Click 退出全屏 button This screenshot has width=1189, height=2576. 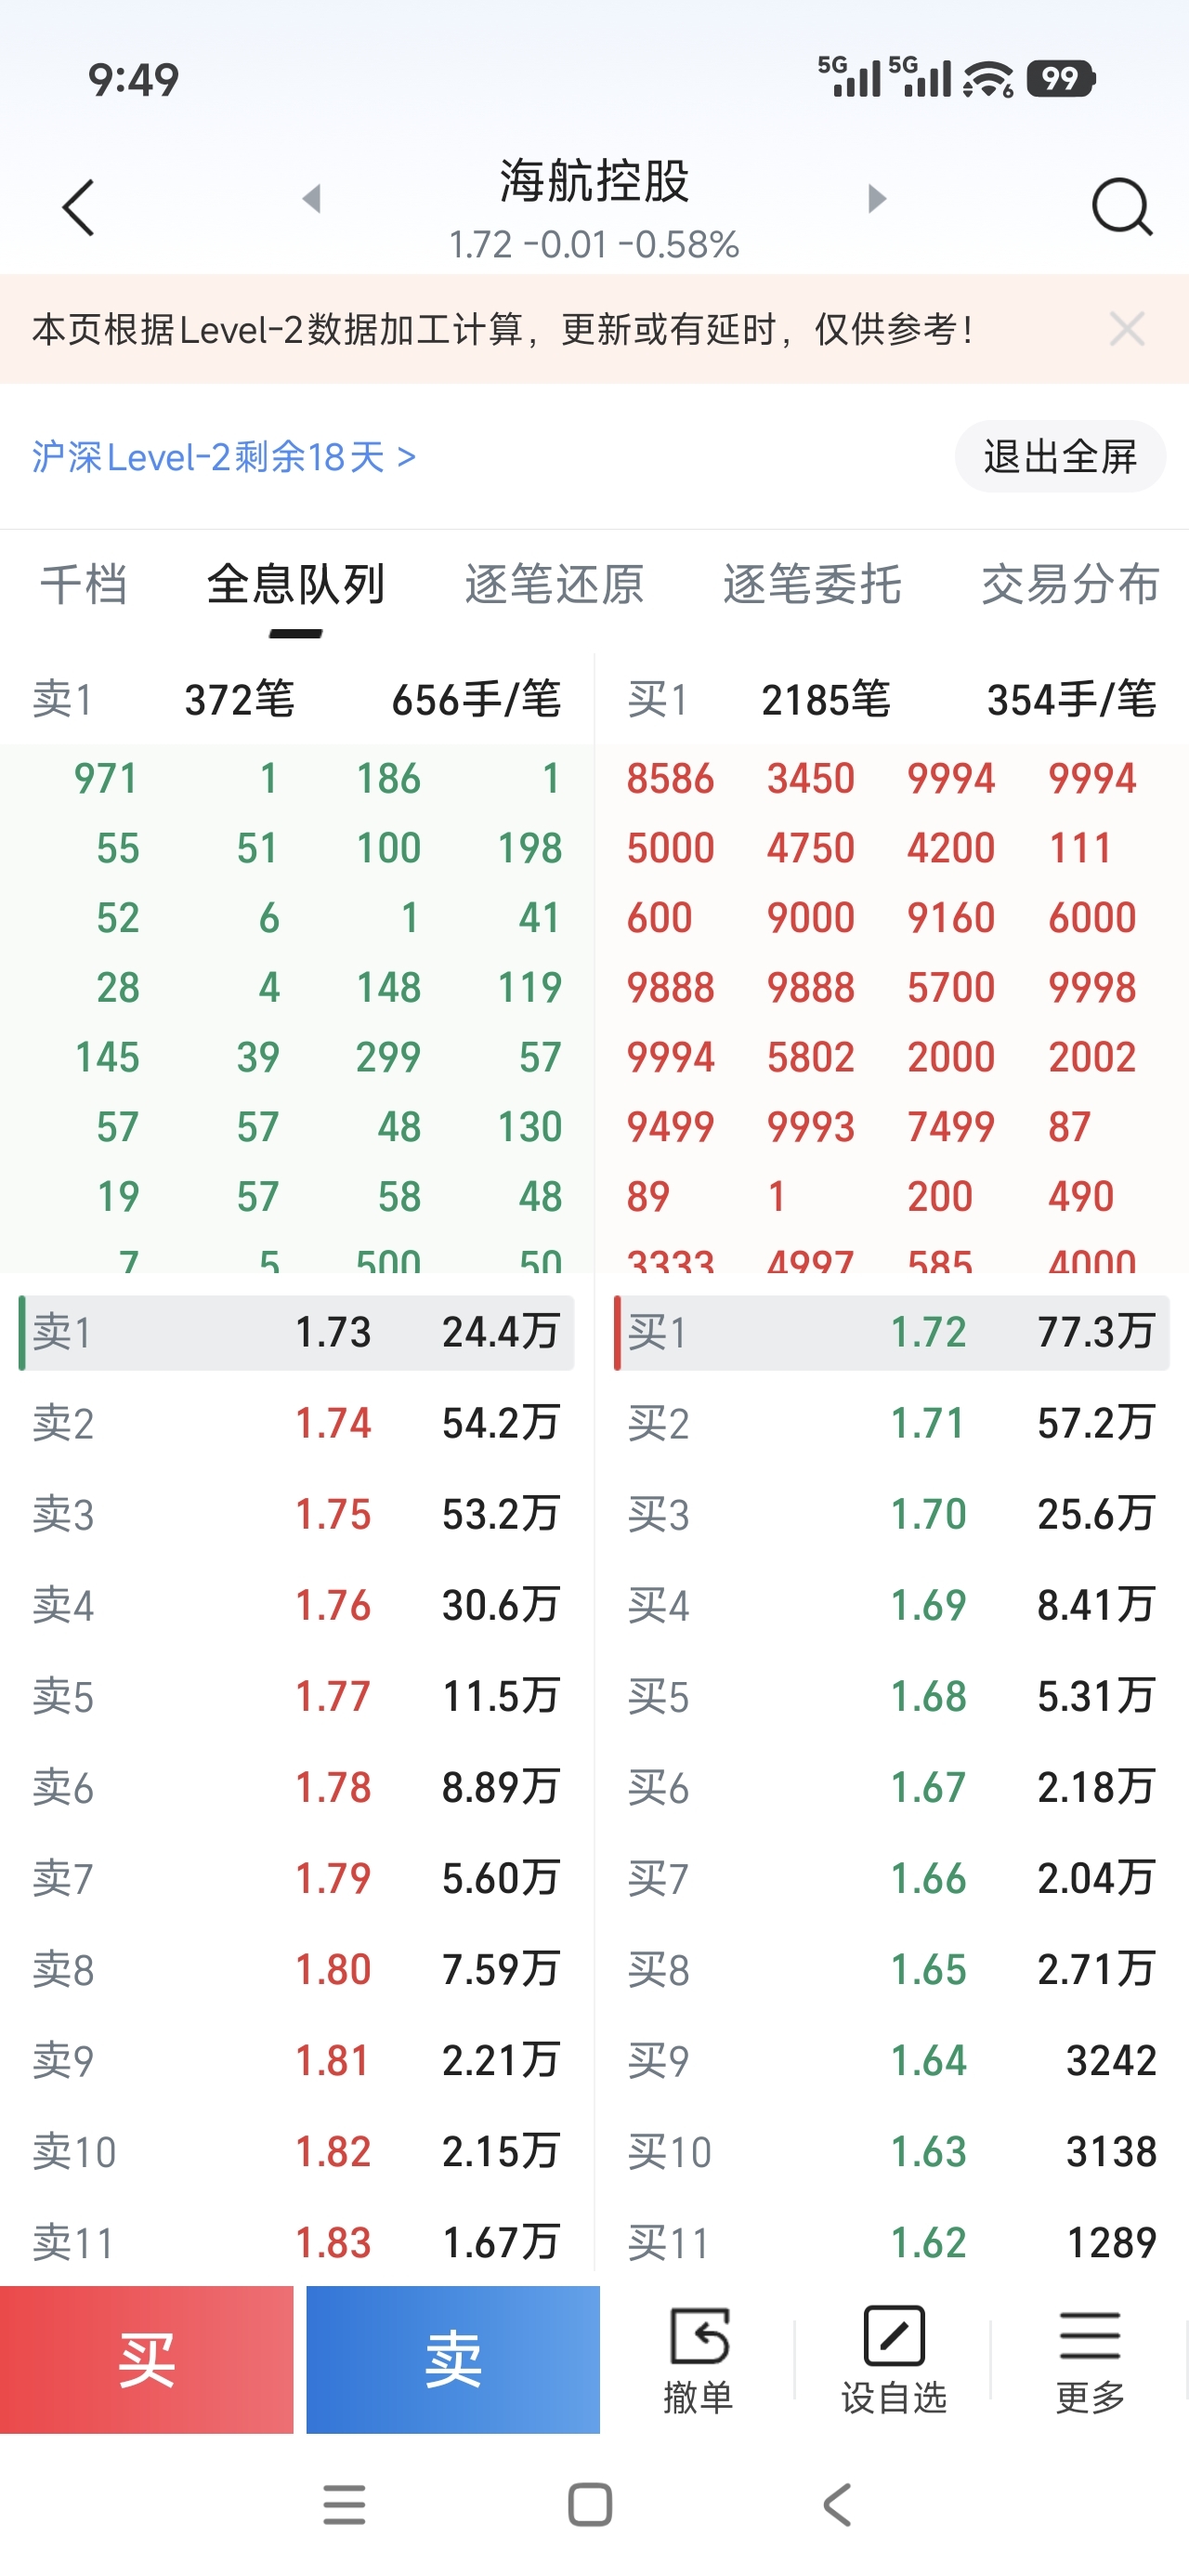(1060, 457)
